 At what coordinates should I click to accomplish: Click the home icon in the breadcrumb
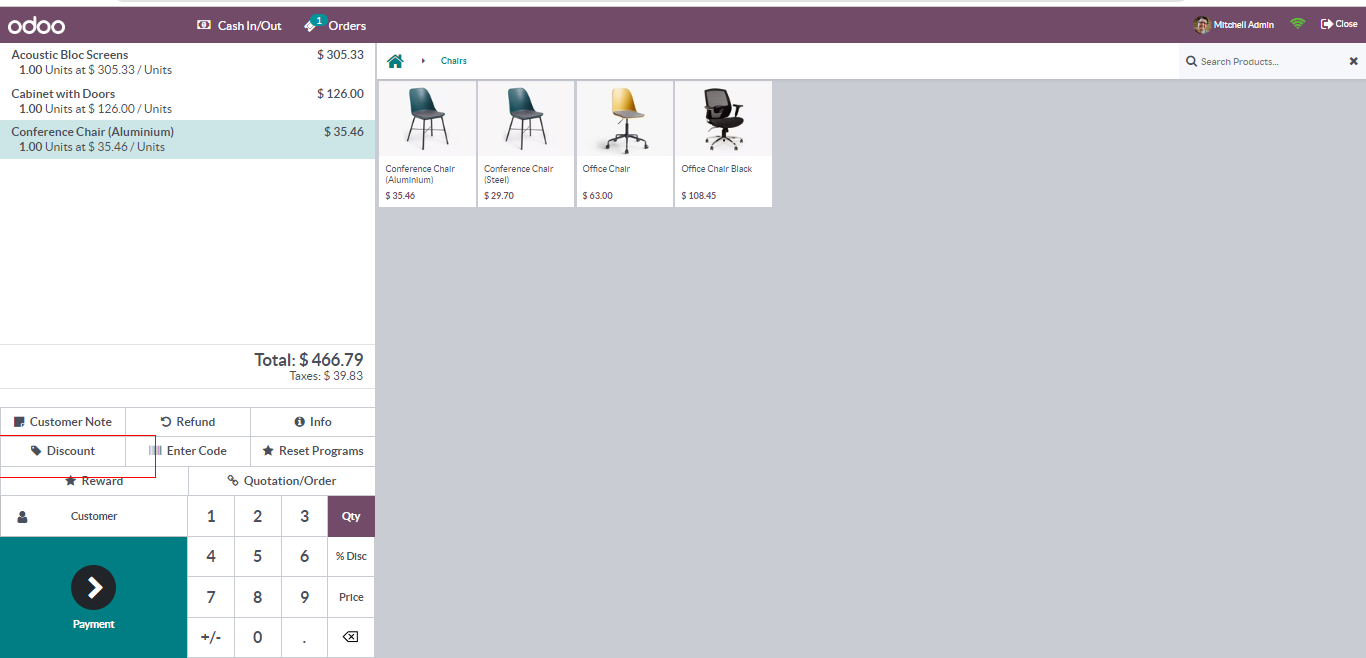[395, 61]
